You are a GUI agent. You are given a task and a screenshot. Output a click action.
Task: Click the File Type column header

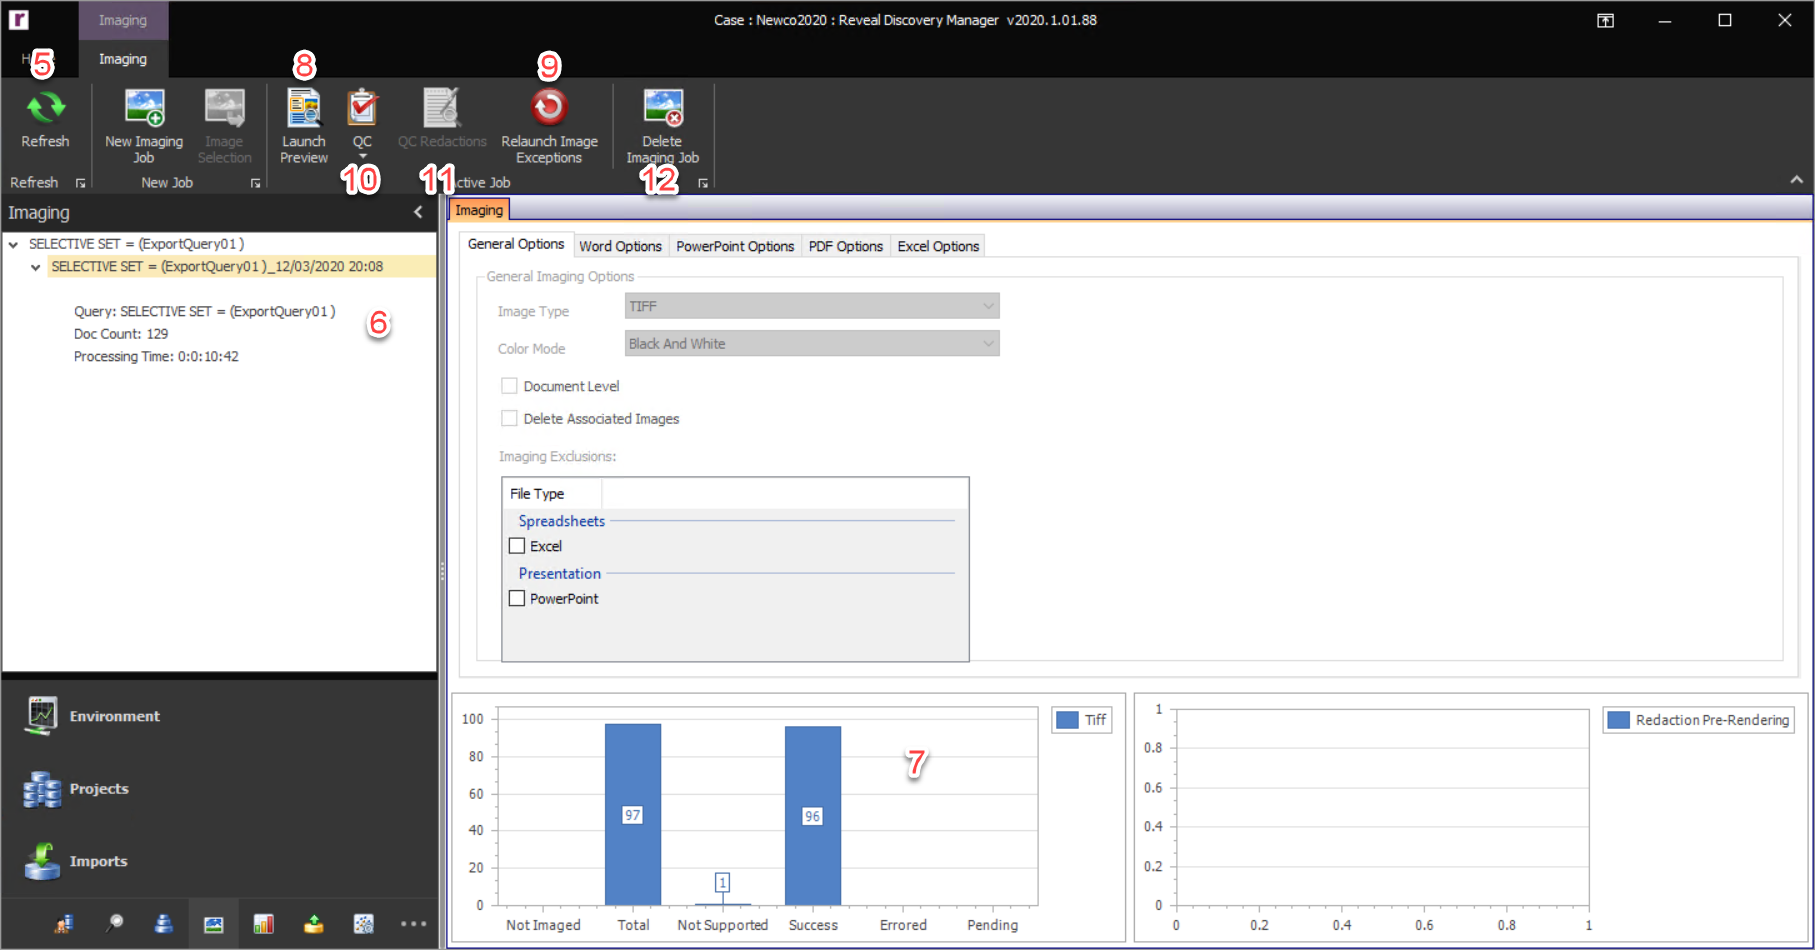pyautogui.click(x=552, y=494)
